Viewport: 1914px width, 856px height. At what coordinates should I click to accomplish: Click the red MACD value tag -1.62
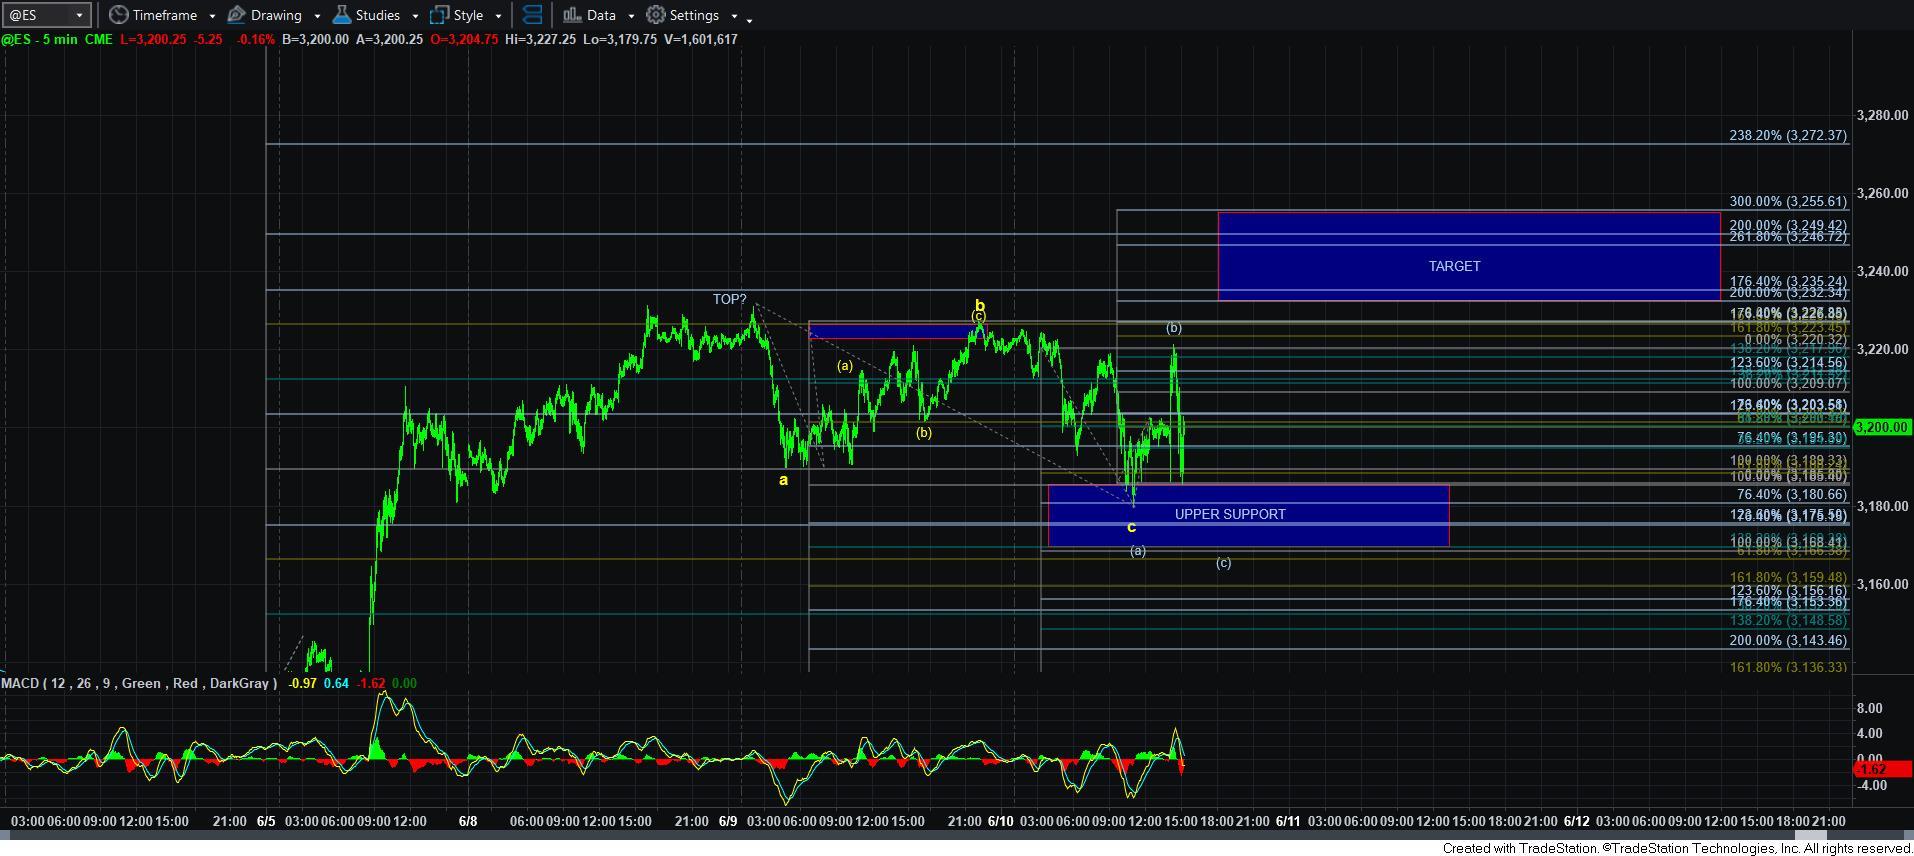(x=1883, y=769)
